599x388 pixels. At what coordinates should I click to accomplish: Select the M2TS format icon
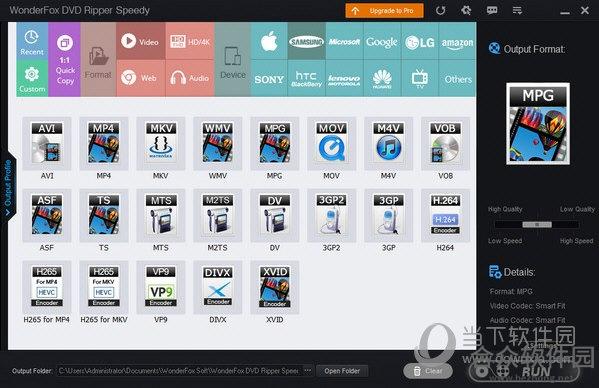tap(218, 215)
